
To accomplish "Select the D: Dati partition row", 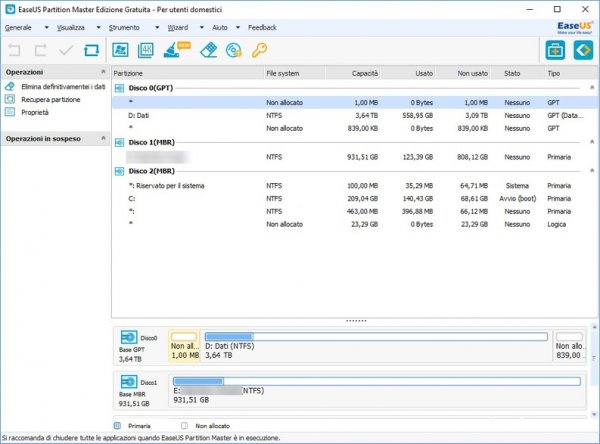I will tap(354, 116).
